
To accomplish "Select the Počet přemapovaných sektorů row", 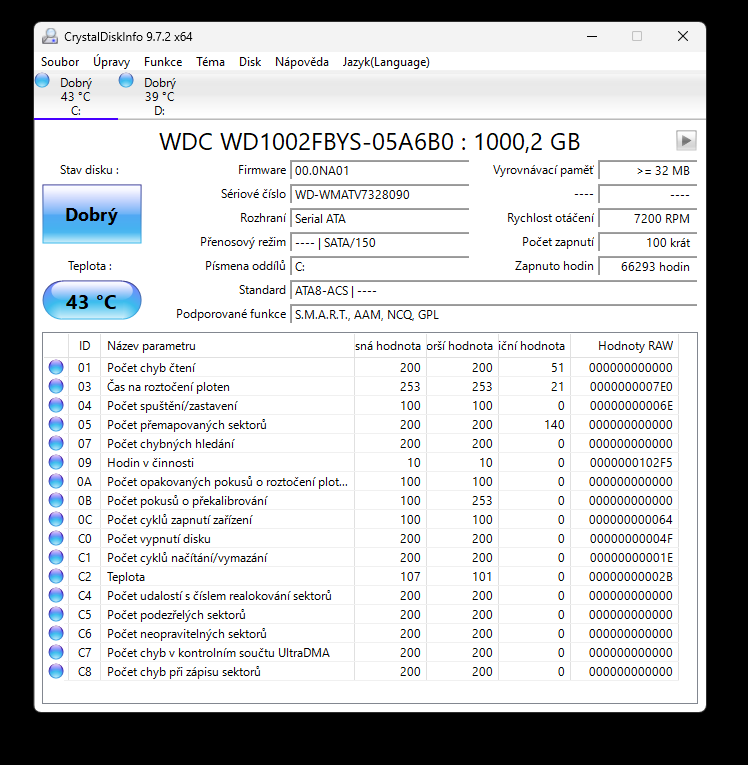I will [x=361, y=424].
